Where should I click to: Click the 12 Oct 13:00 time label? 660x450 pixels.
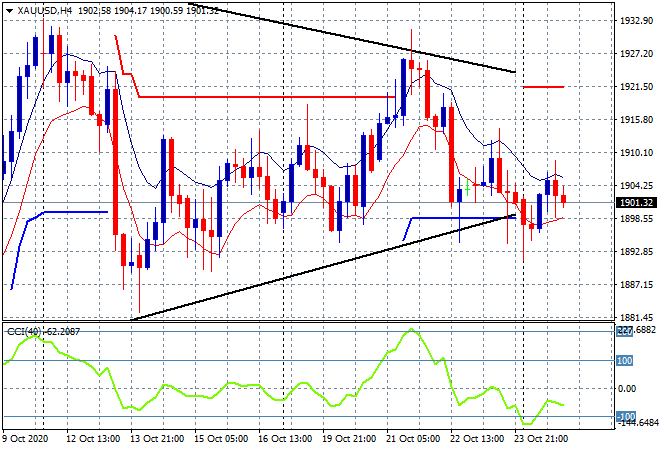(x=93, y=439)
